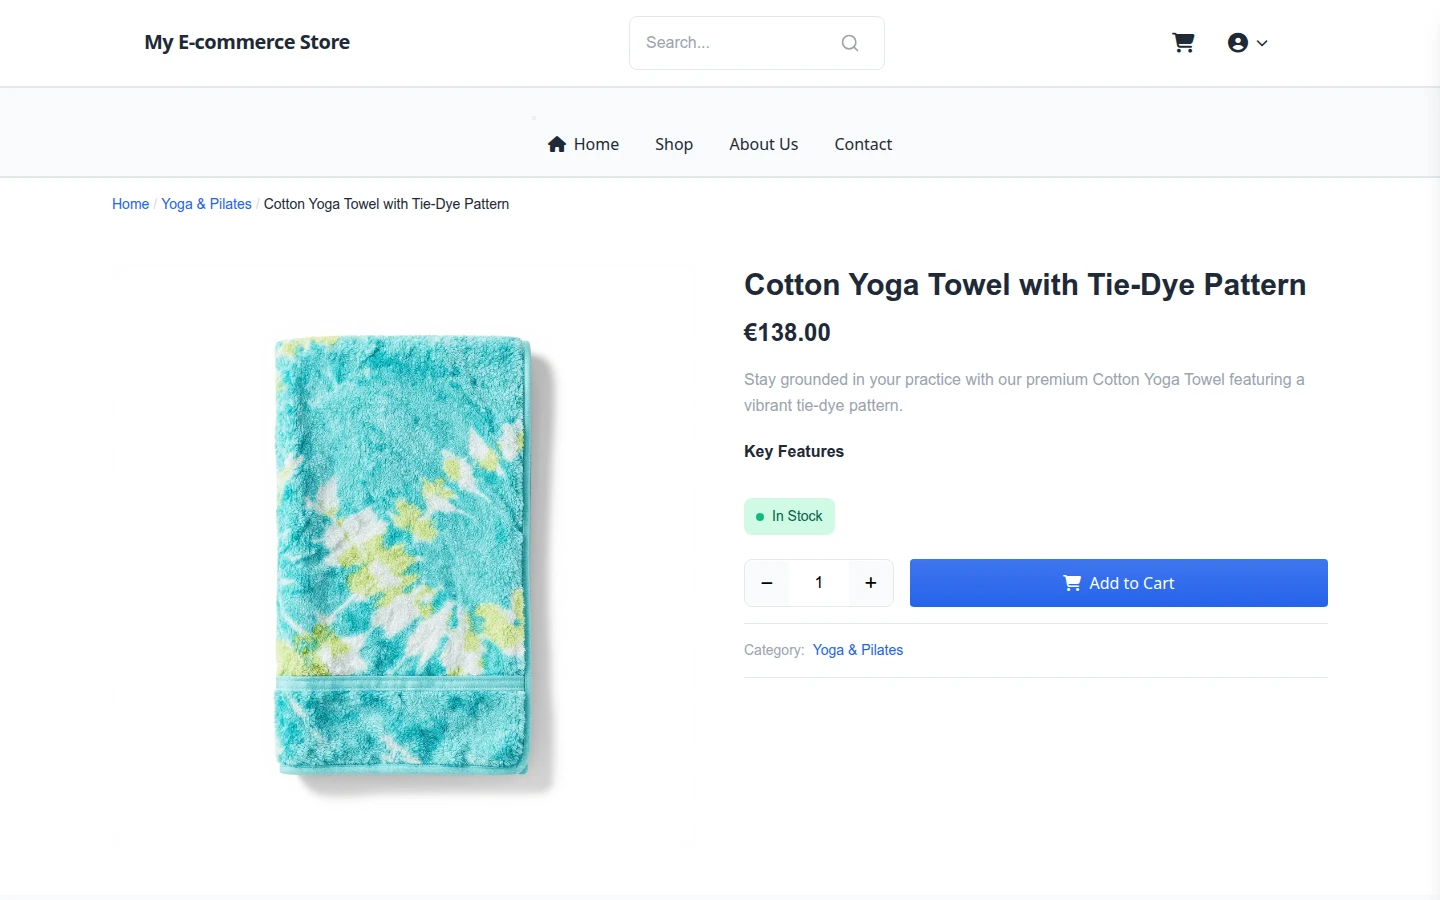Open the Shop menu item
Screen dimensions: 1440x900
coord(674,144)
